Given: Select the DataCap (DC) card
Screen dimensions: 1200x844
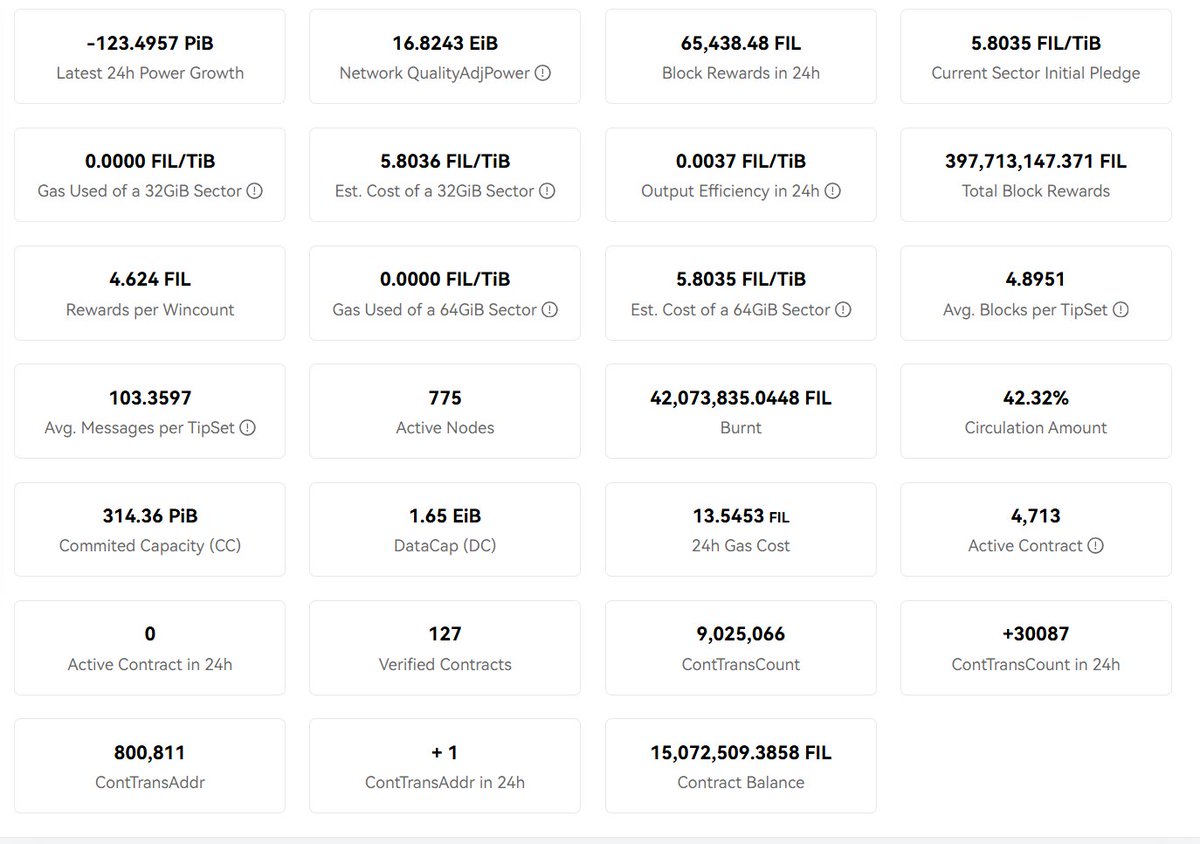Looking at the screenshot, I should tap(445, 529).
